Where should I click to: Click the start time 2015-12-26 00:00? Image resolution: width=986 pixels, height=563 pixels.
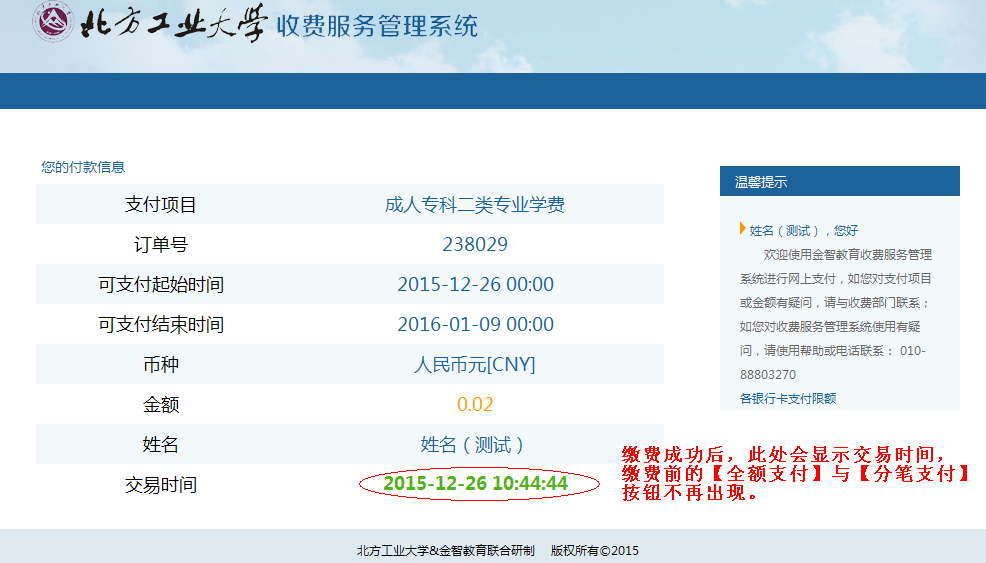475,285
